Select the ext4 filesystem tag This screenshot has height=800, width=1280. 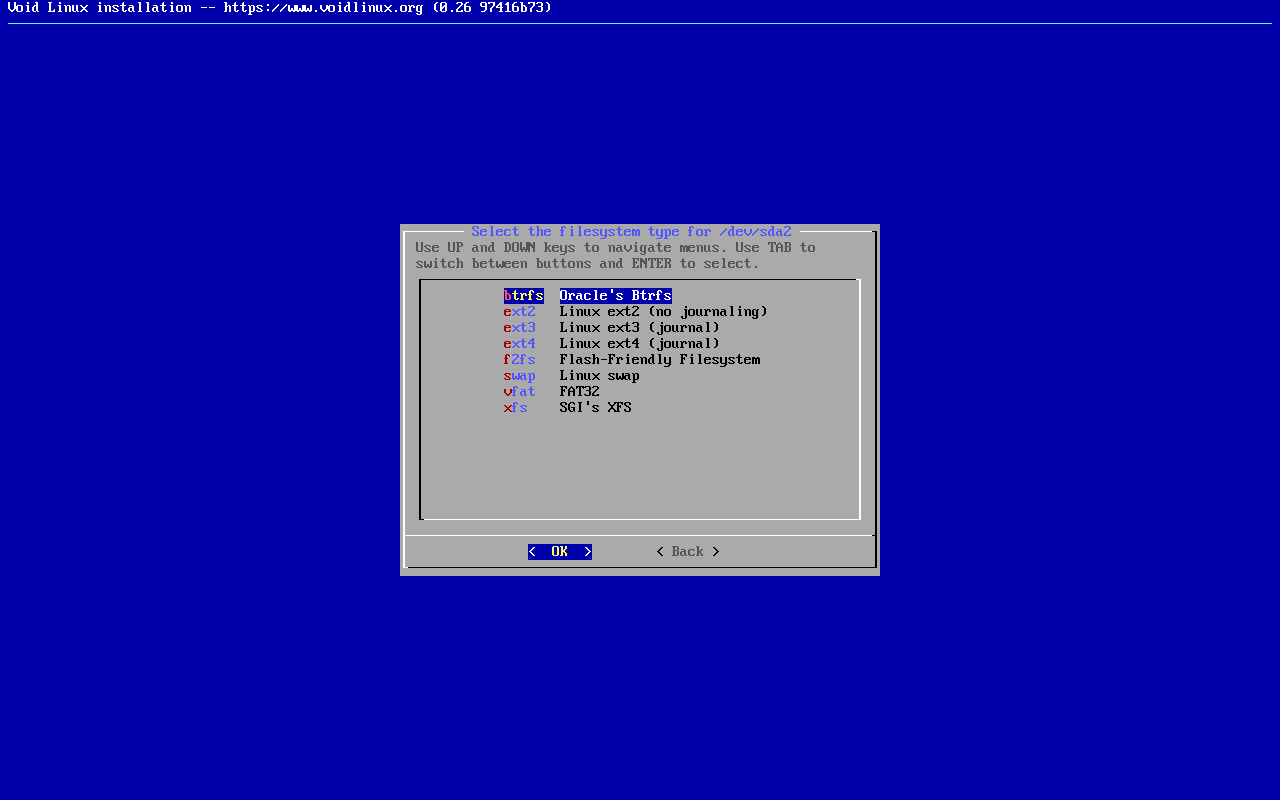pyautogui.click(x=519, y=344)
